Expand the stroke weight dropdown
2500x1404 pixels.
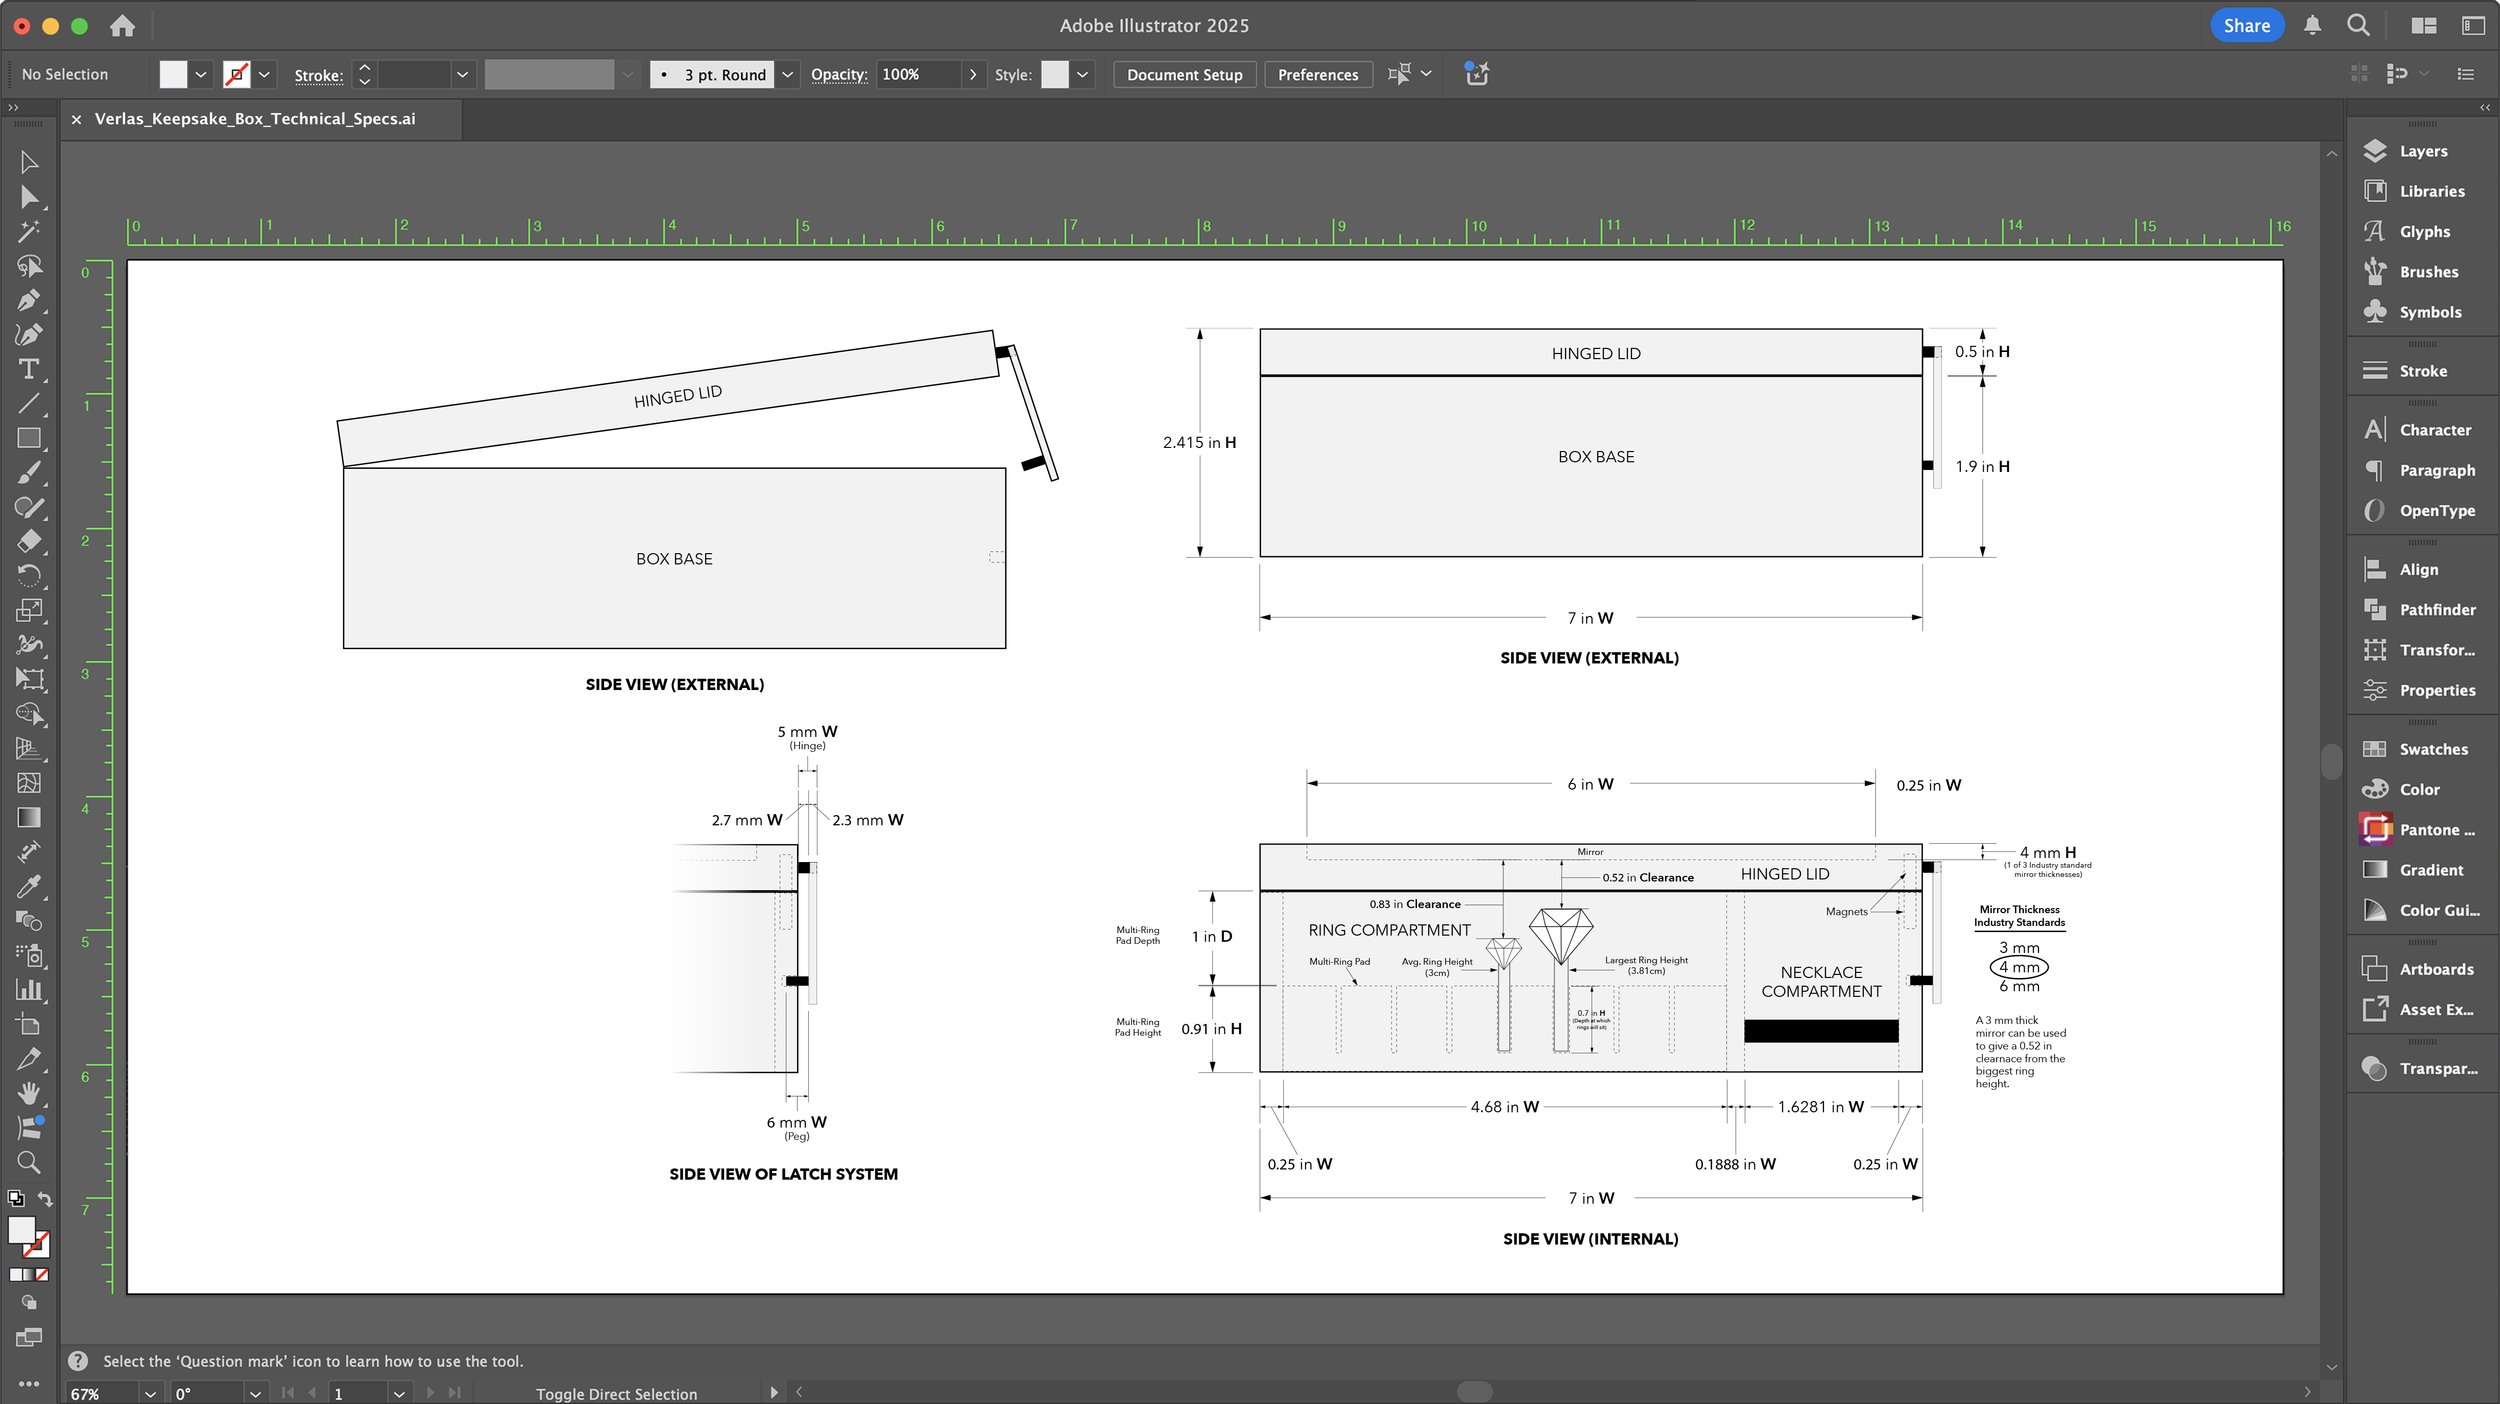pyautogui.click(x=462, y=74)
